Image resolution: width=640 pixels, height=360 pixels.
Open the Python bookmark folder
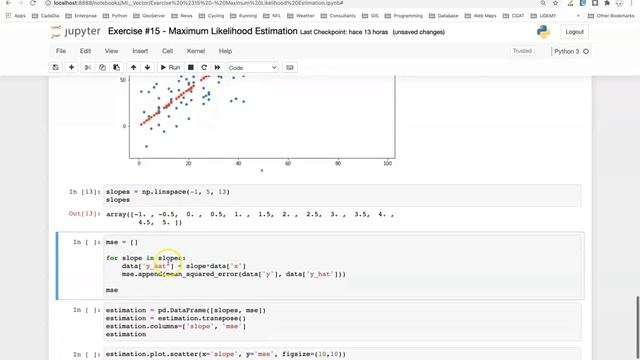(115, 16)
